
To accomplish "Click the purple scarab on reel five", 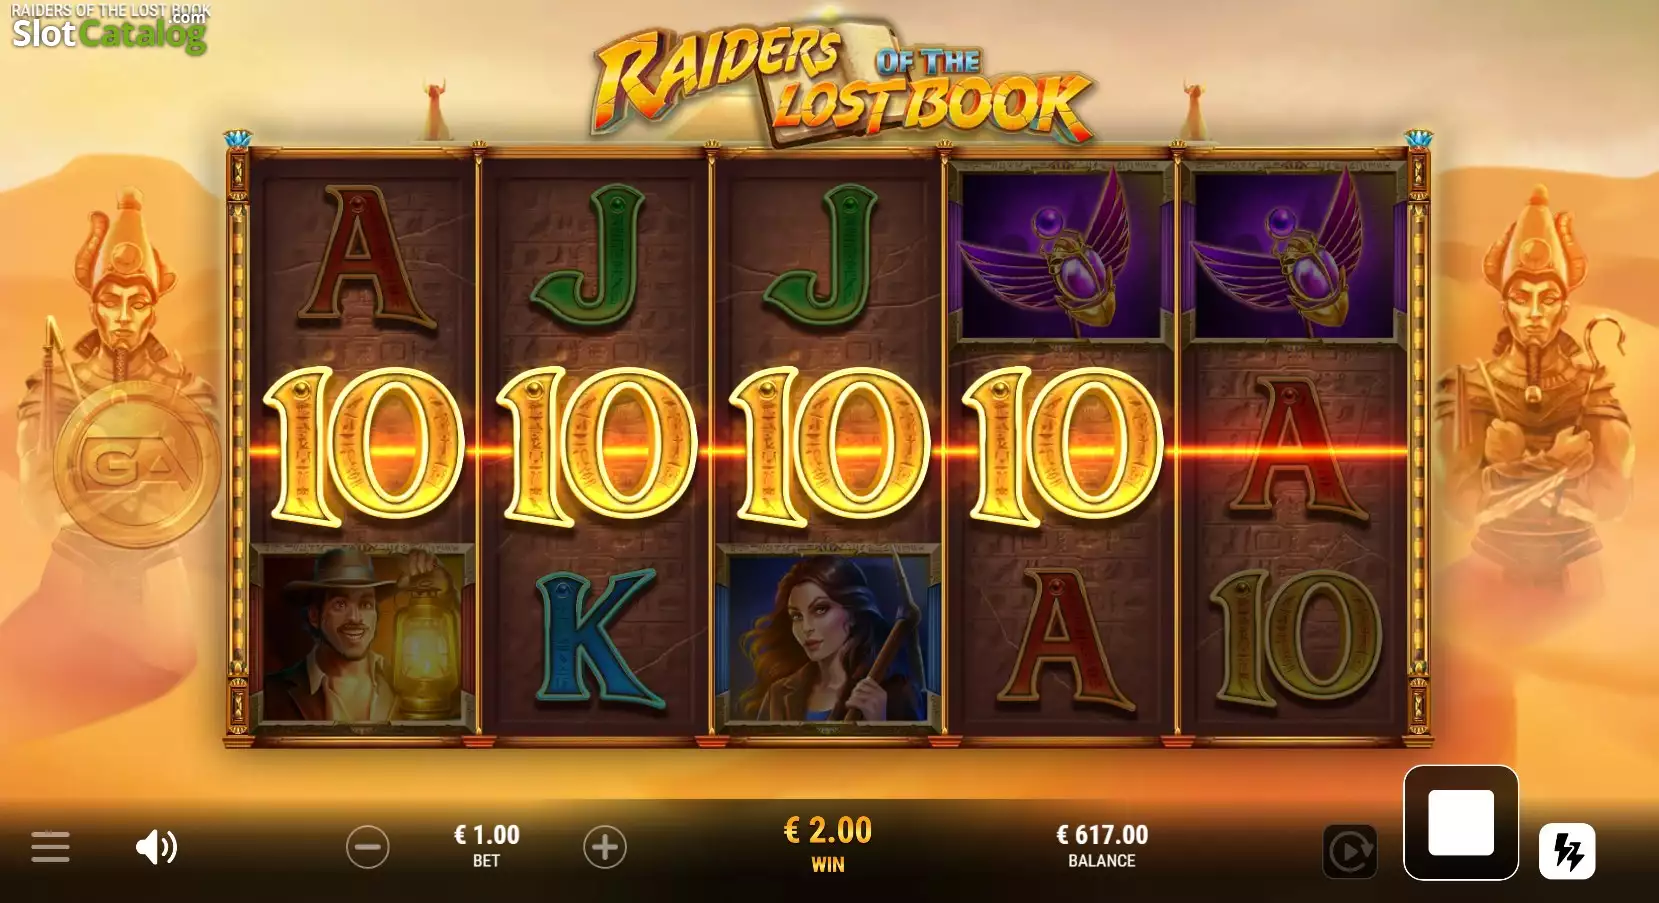I will (1295, 254).
